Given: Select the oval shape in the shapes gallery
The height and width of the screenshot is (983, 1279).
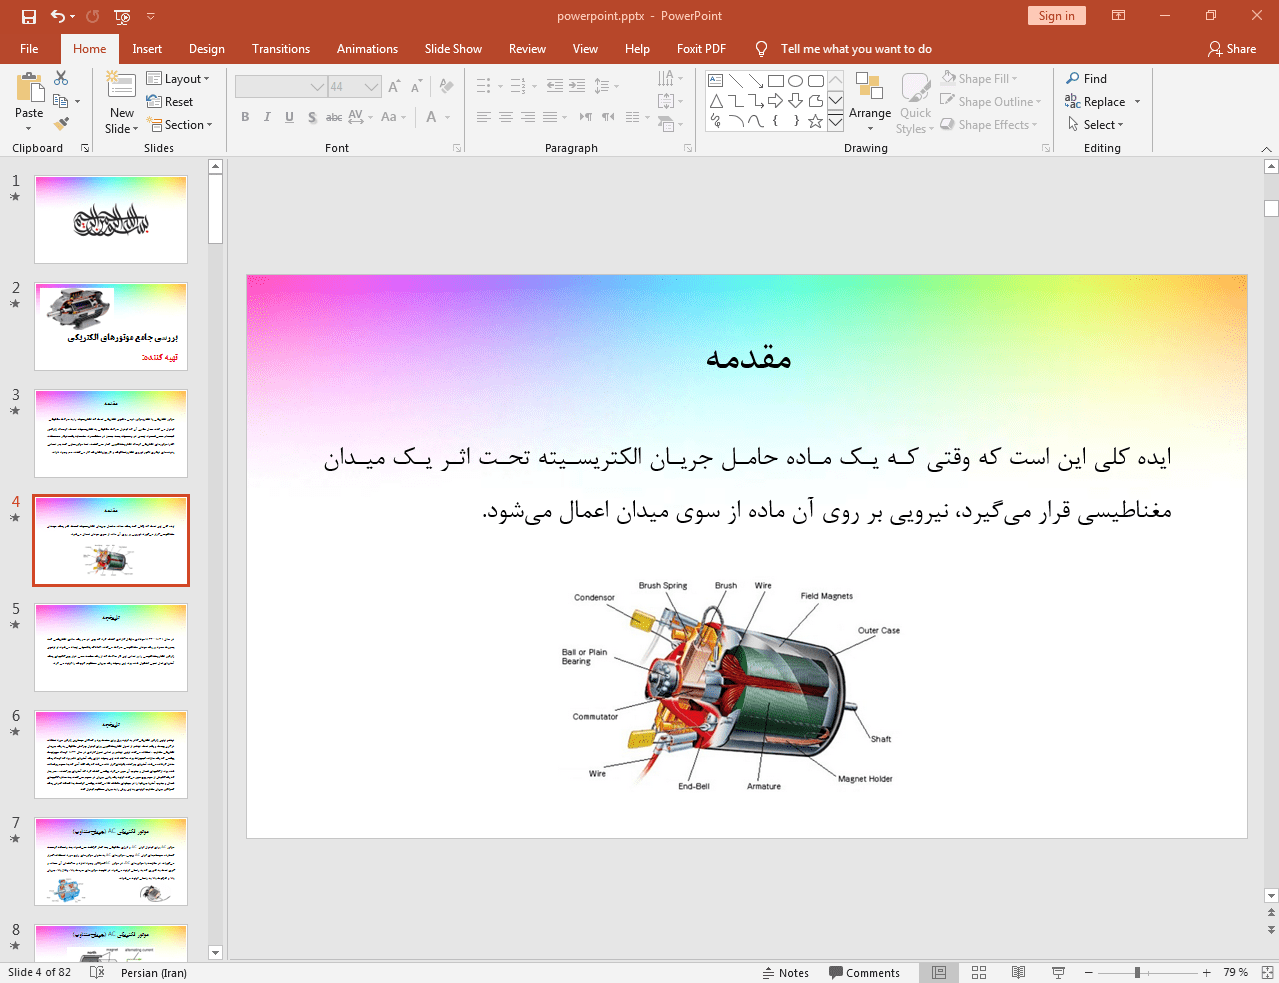Looking at the screenshot, I should tap(796, 81).
